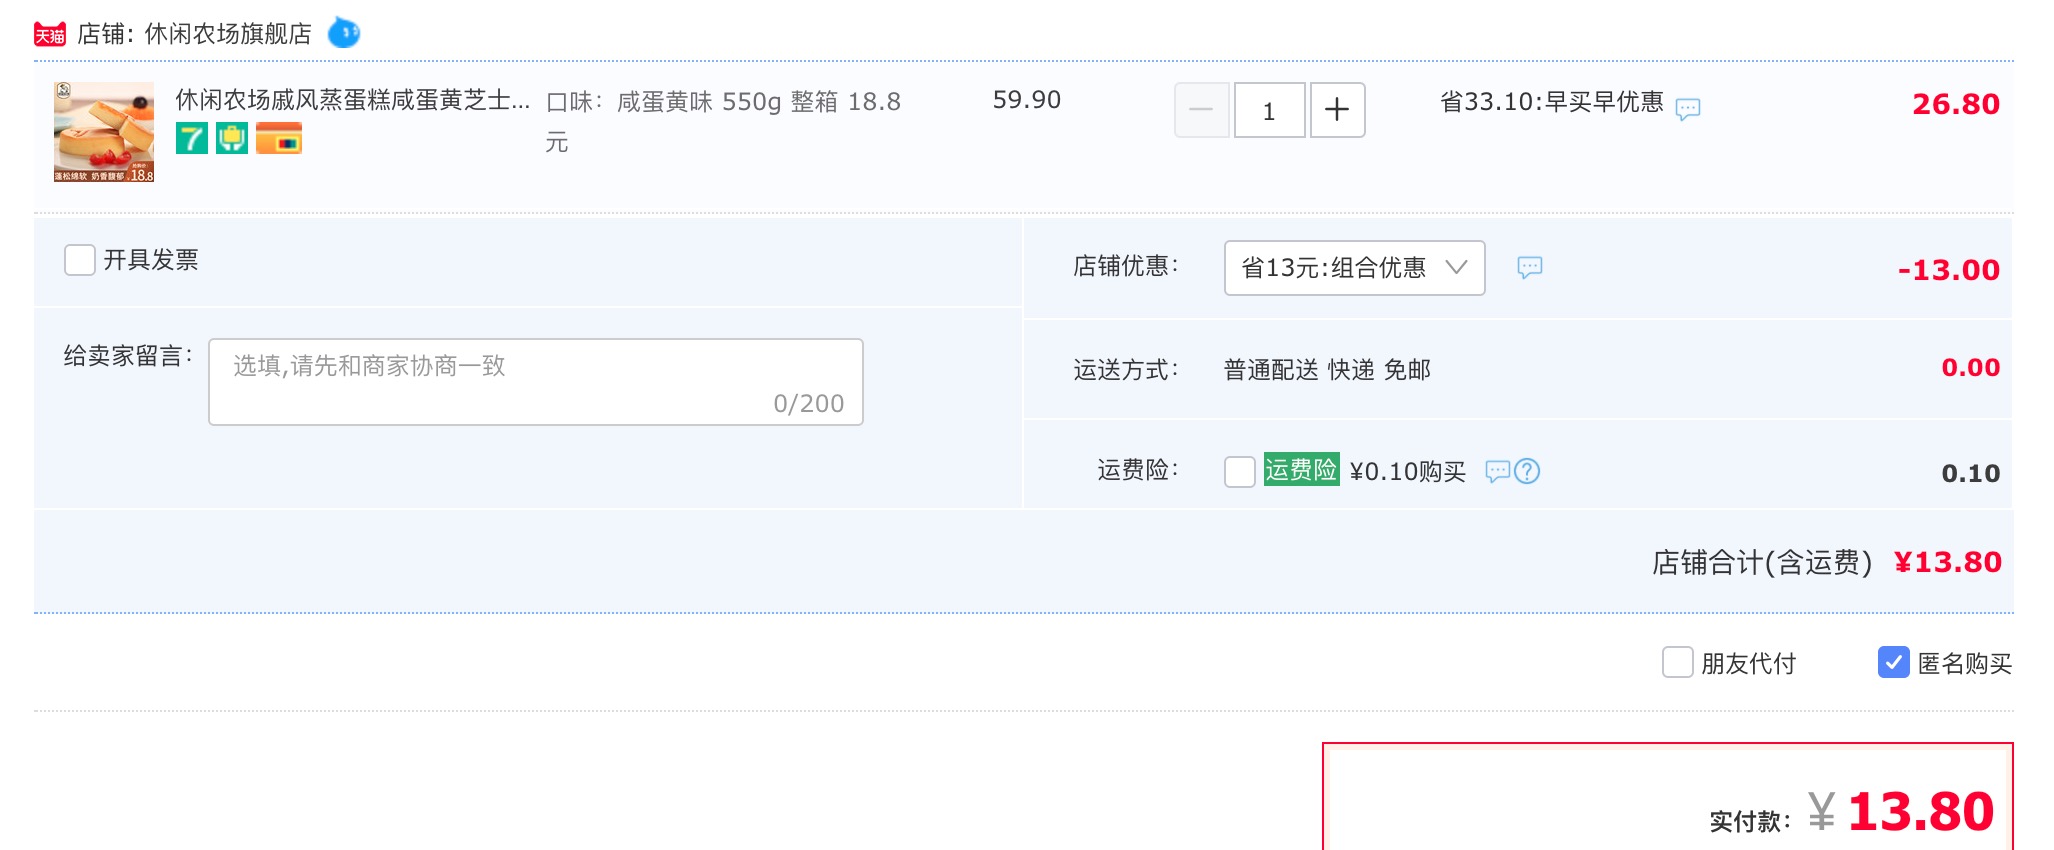Click the green consumer guarantee shield icon
This screenshot has height=850, width=2054.
tap(232, 138)
